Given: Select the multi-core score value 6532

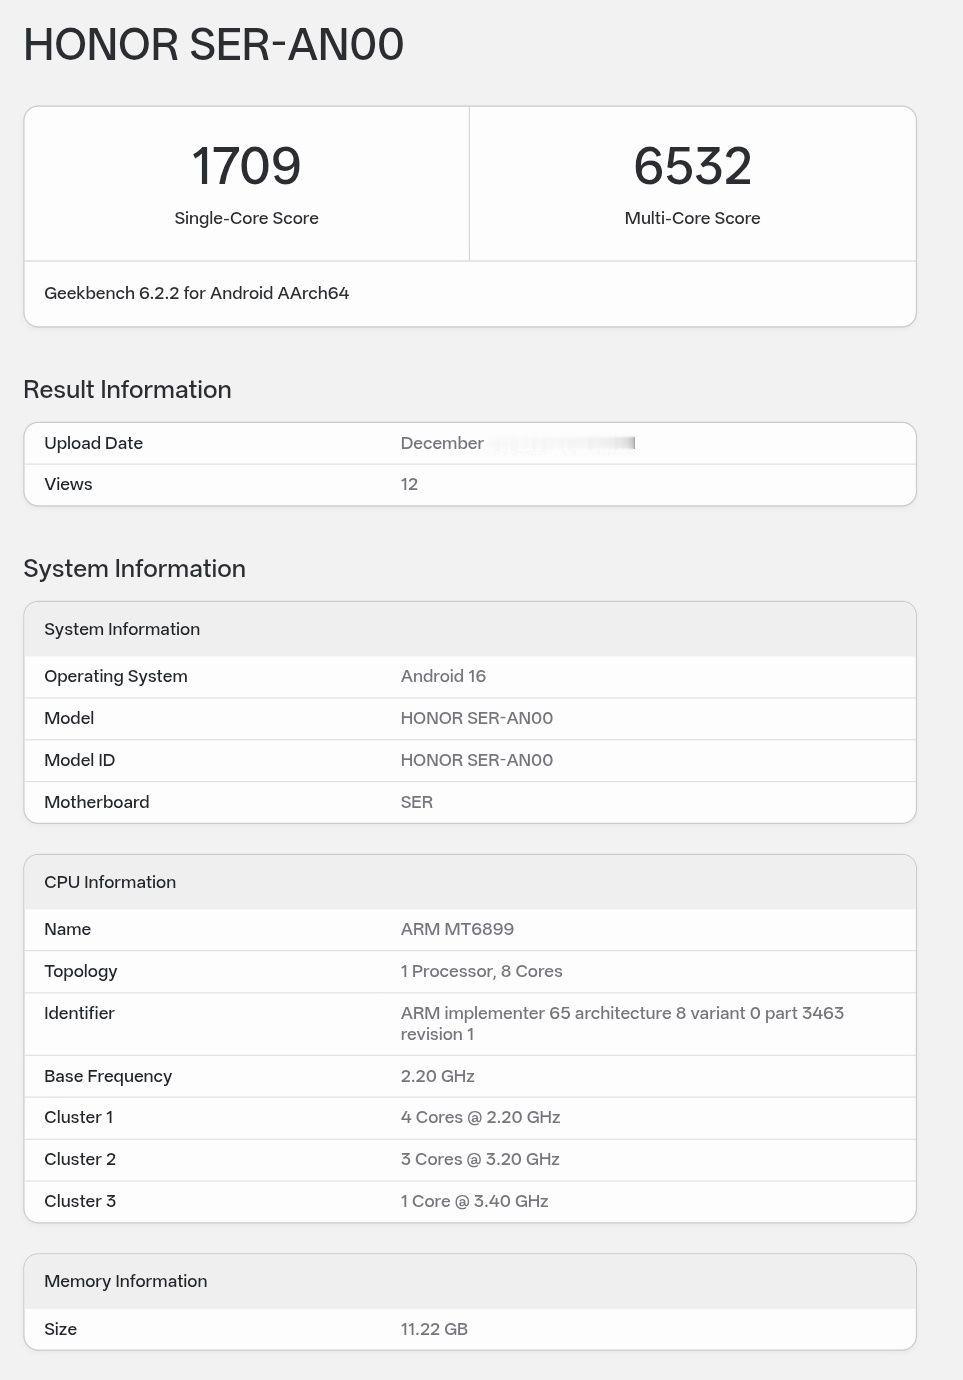Looking at the screenshot, I should pos(692,166).
